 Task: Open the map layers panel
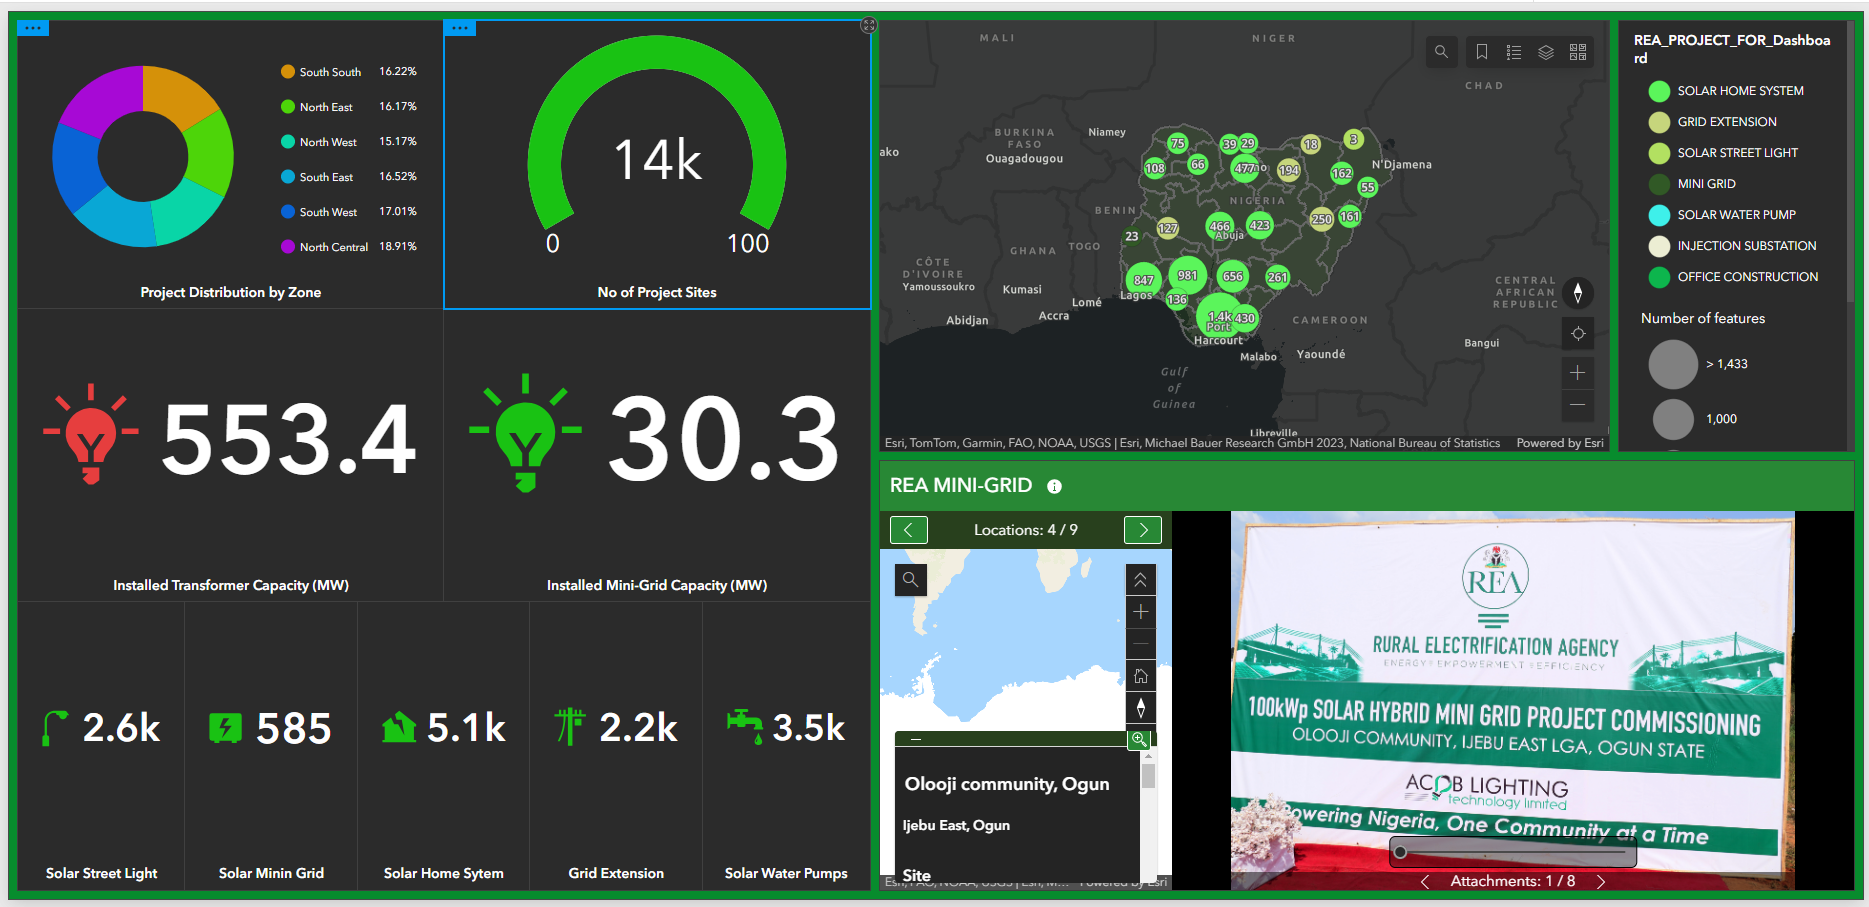[1546, 52]
